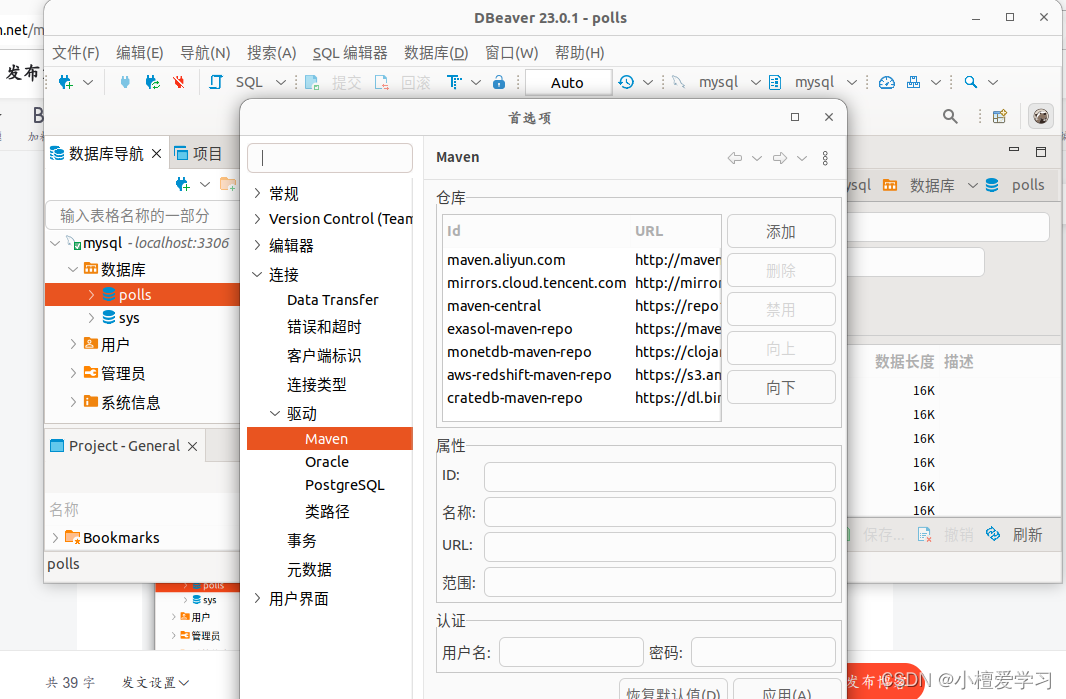Screen dimensions: 1066x699
Task: Click the repository URL input field
Action: click(659, 547)
